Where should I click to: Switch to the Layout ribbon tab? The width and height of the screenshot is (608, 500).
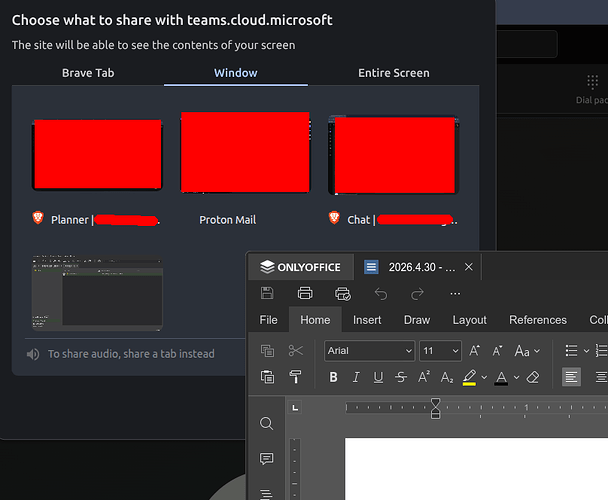click(469, 320)
